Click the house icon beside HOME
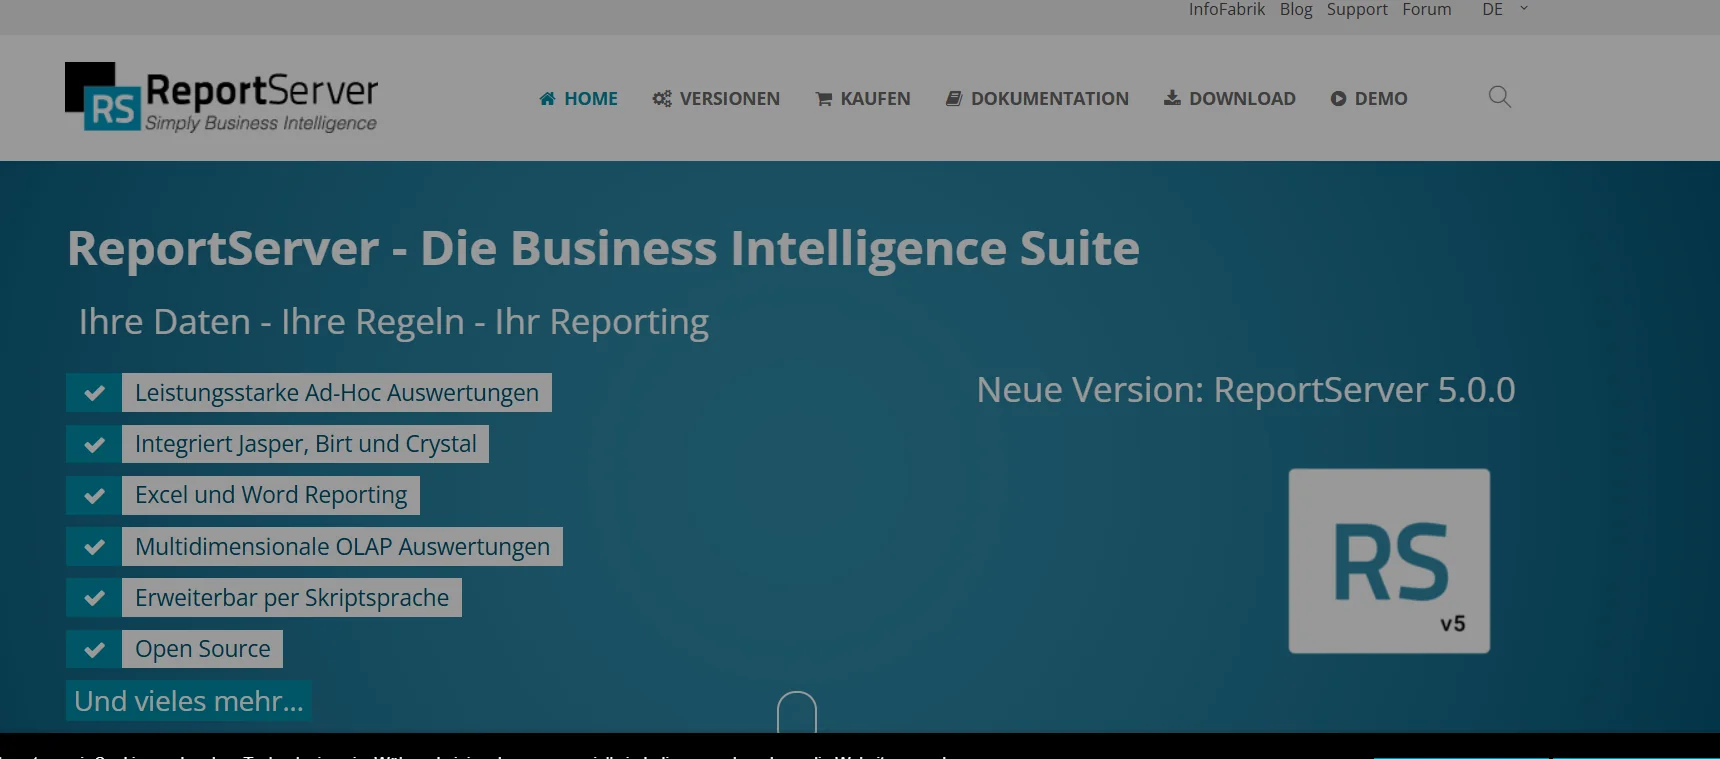The image size is (1720, 759). tap(547, 98)
